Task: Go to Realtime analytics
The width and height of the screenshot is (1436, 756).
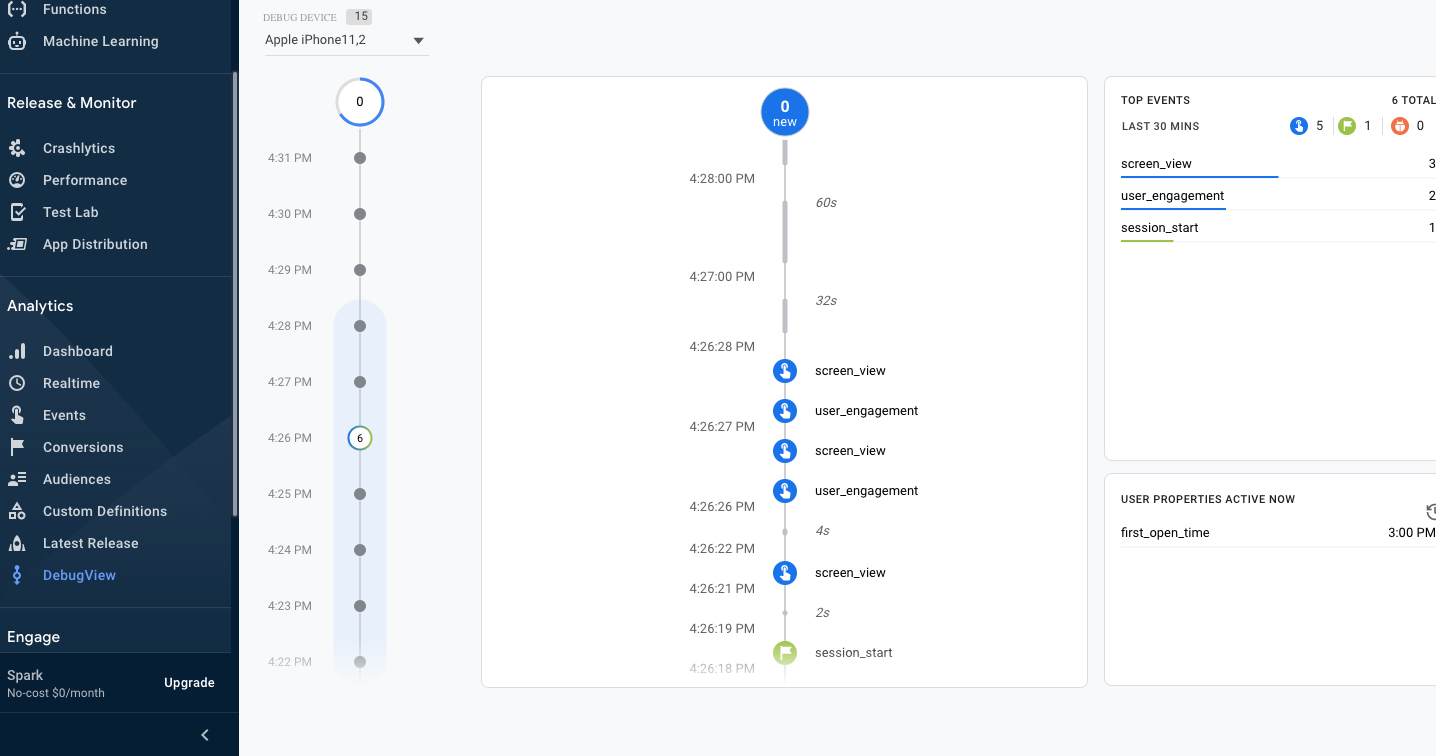Action: pos(71,383)
